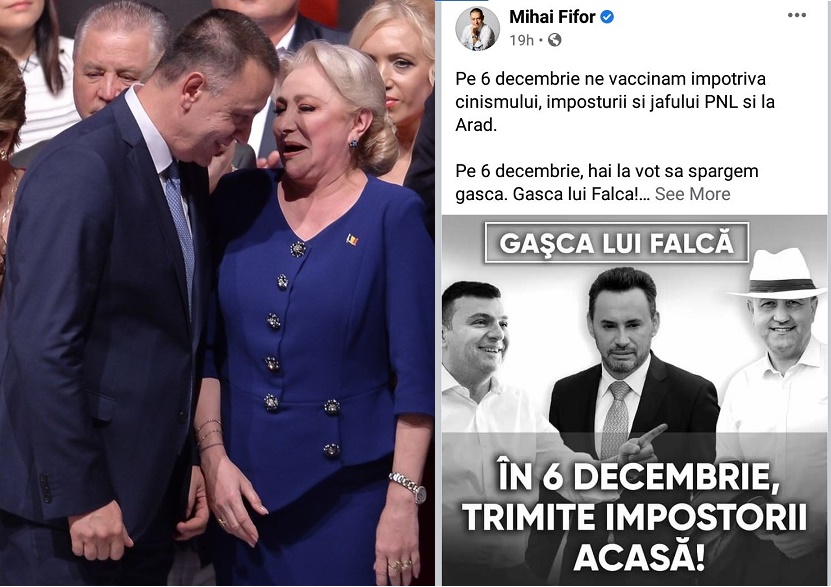Viewport: 831px width, 587px height.
Task: Click the pointing finger hand in graphic
Action: click(642, 443)
